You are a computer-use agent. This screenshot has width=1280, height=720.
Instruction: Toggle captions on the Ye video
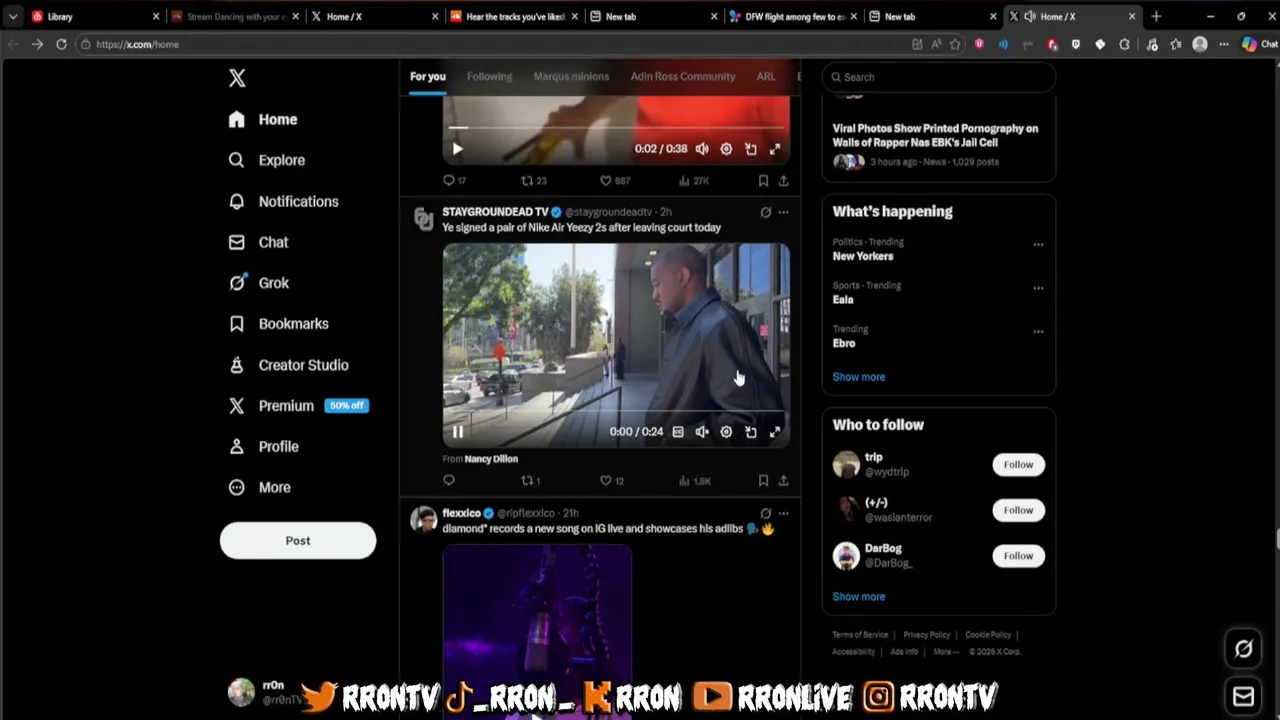tap(678, 432)
